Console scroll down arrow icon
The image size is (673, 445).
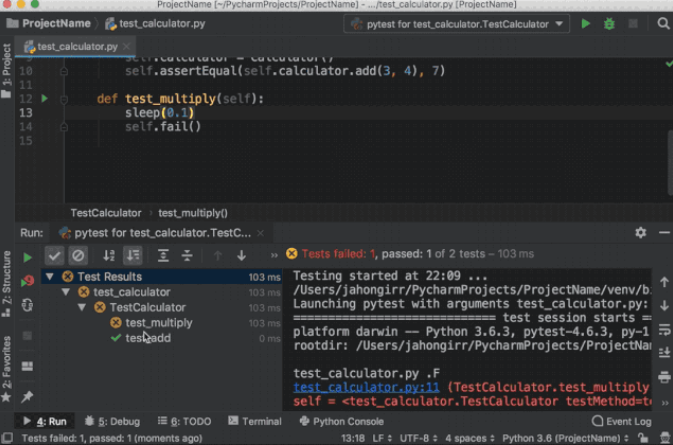(664, 306)
